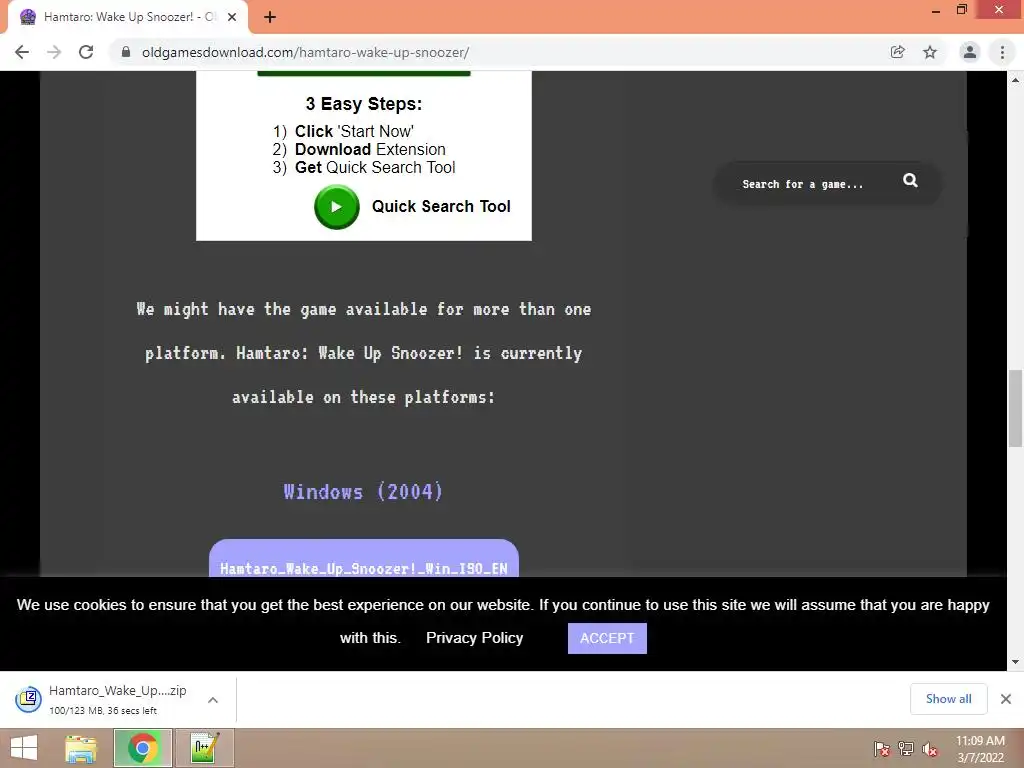Click the scrollbar down arrow
The height and width of the screenshot is (768, 1024).
click(1015, 662)
